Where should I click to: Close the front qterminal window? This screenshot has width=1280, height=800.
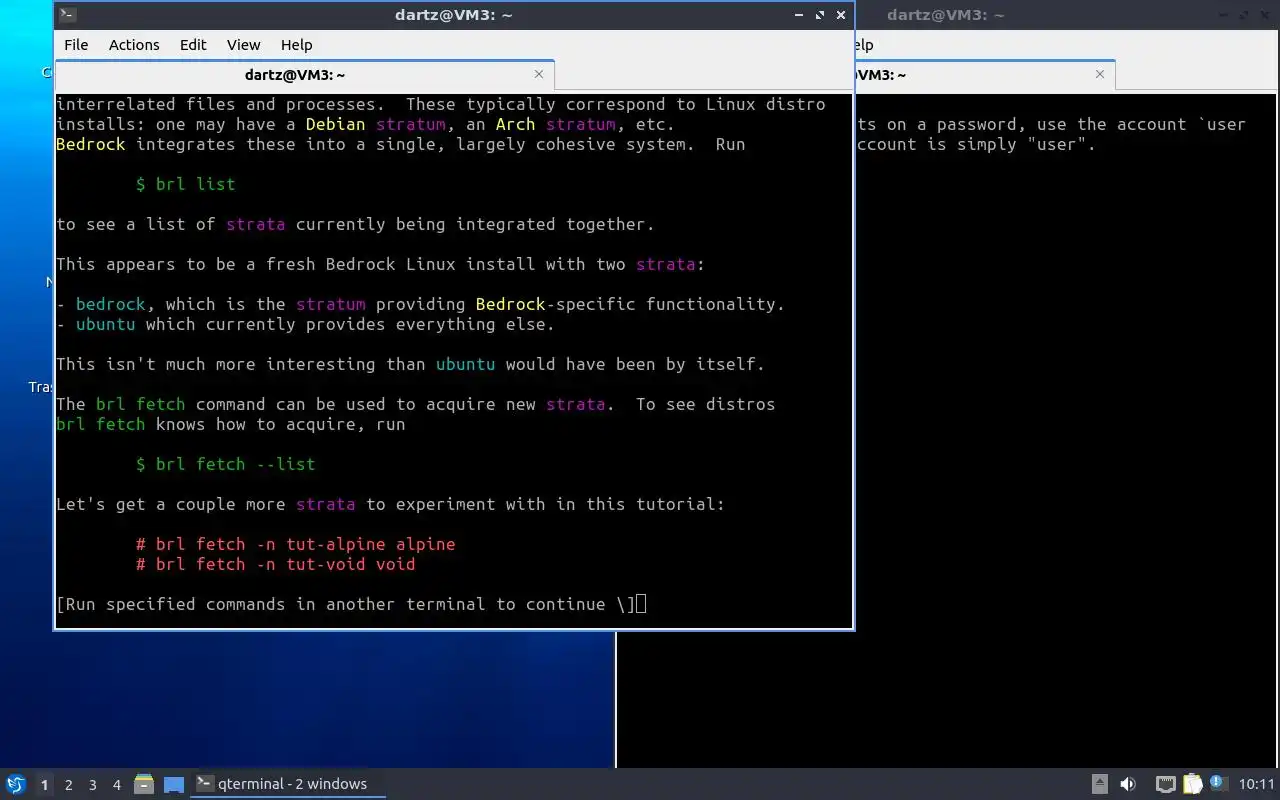pos(841,15)
